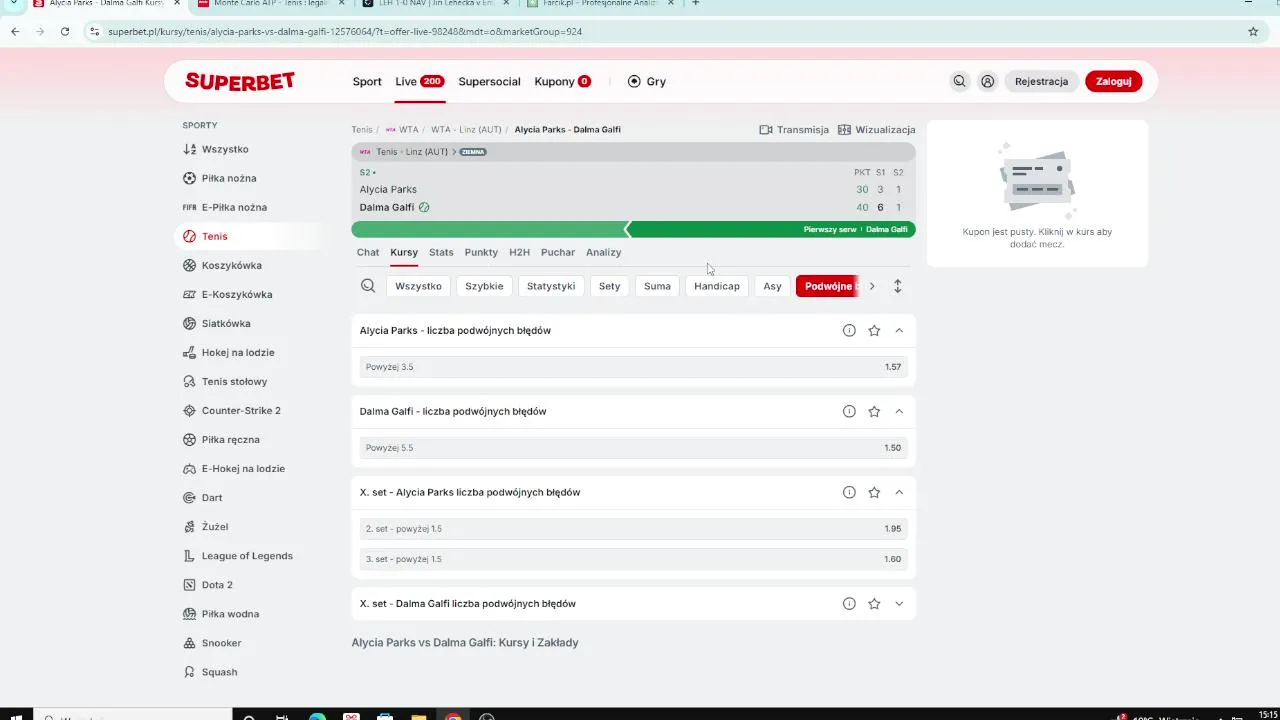Collapse Dalma Galfi liczba podwójnych błędów market
The height and width of the screenshot is (720, 1280).
click(899, 411)
